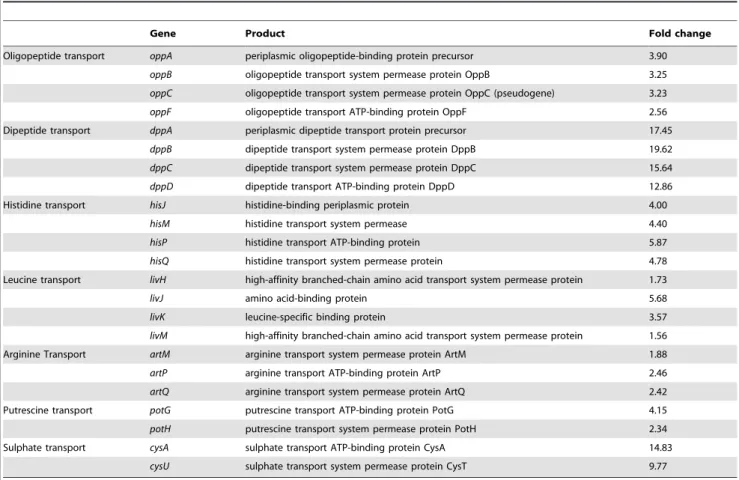Click the Sulphate transport row label

tap(44, 447)
